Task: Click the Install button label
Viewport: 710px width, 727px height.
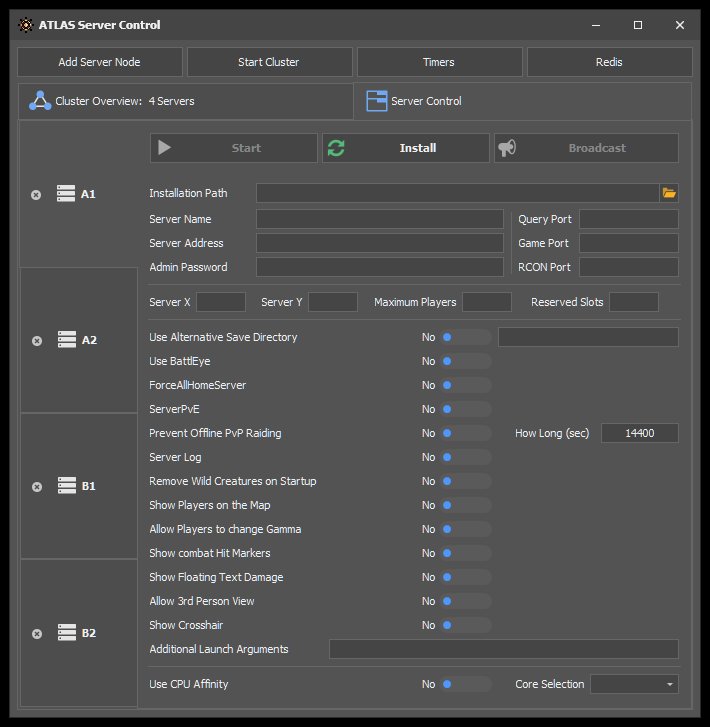Action: pyautogui.click(x=418, y=148)
